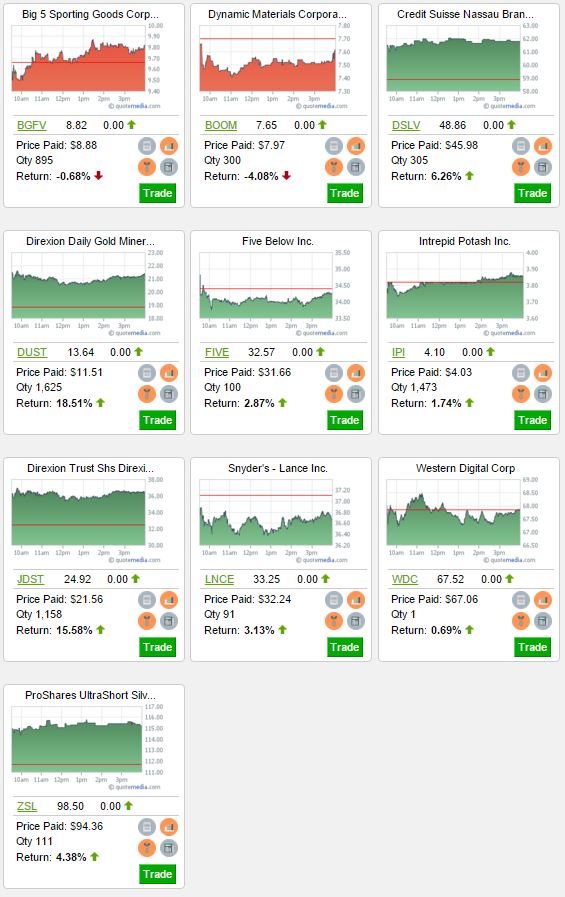Click the gray box icon in ZSL card
565x897 pixels.
point(169,848)
